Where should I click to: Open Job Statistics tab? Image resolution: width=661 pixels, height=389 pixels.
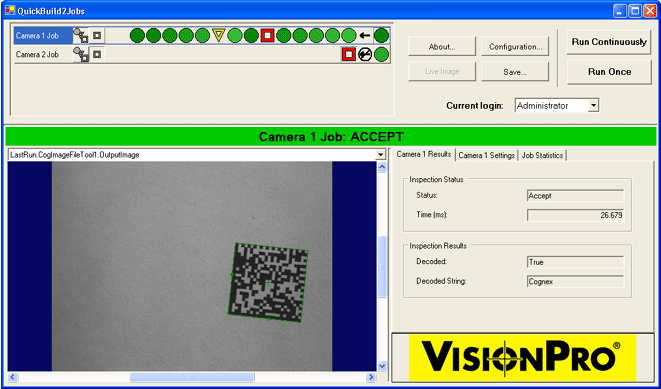point(542,156)
